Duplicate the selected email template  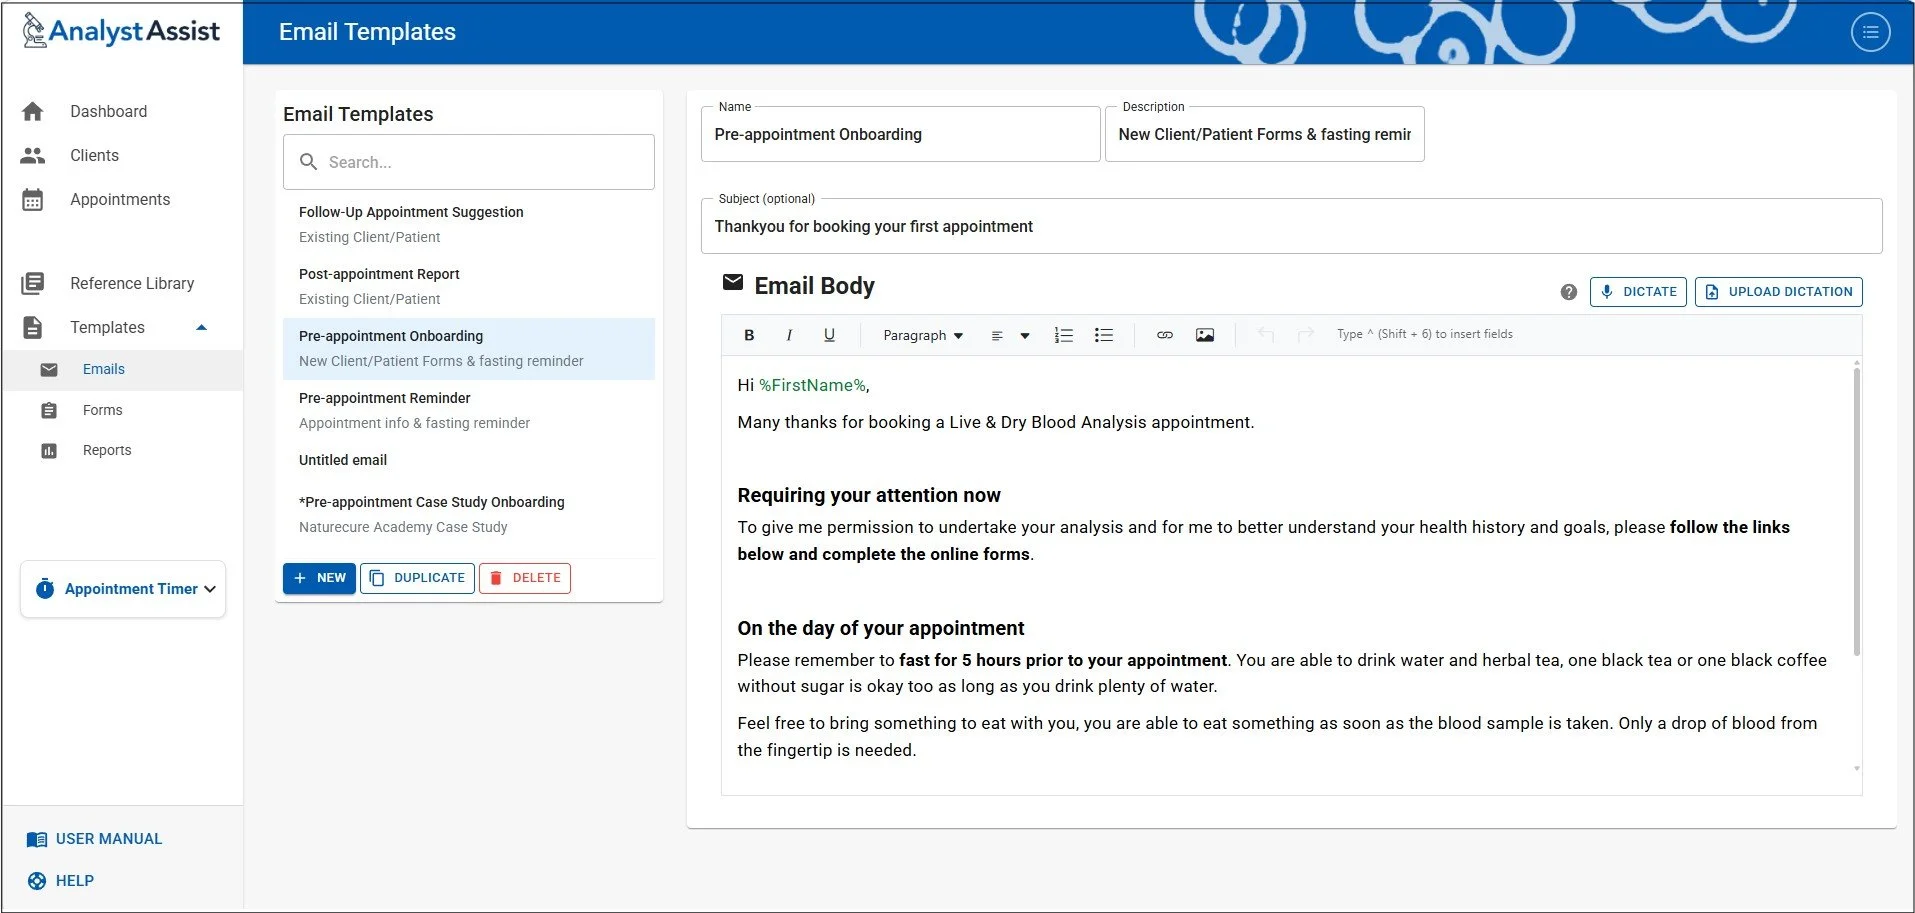point(417,578)
